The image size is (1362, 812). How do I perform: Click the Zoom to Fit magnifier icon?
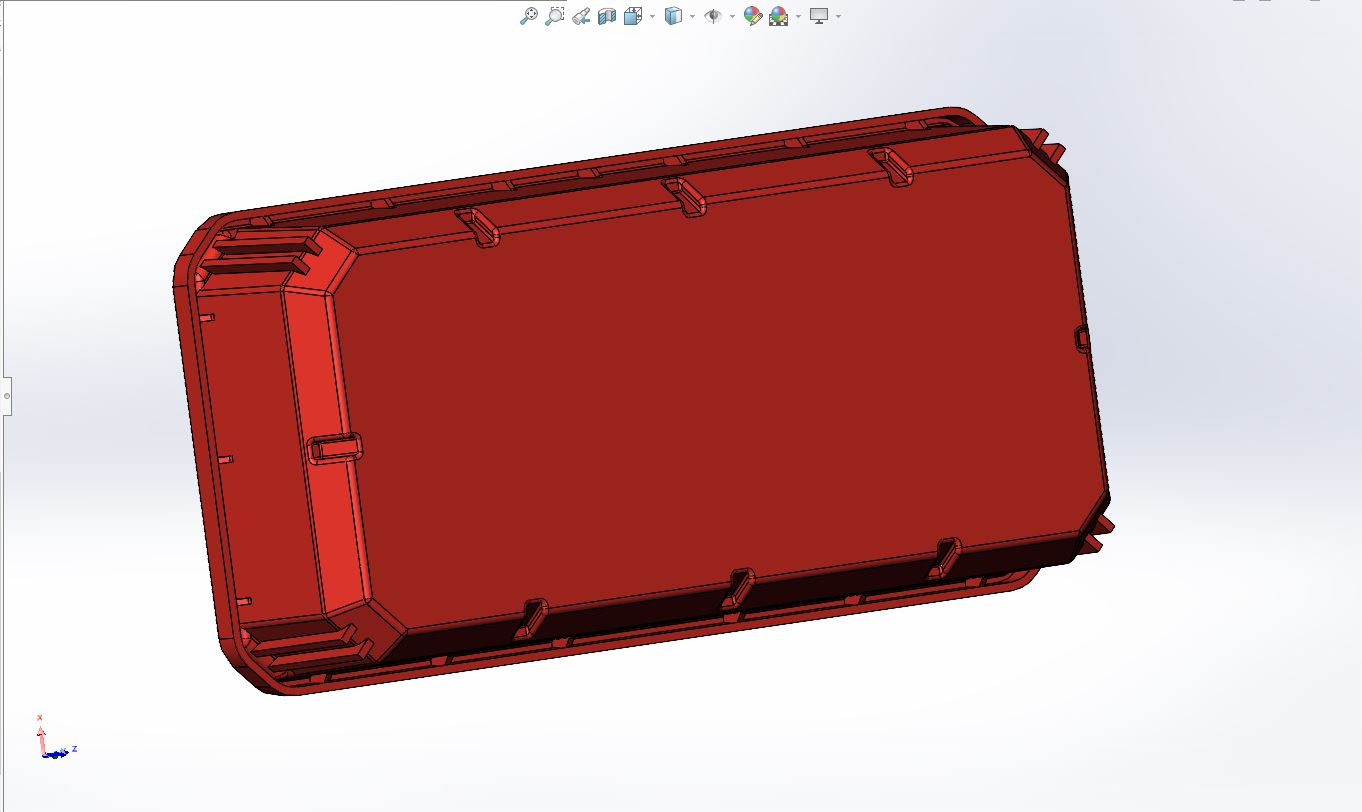pos(529,16)
